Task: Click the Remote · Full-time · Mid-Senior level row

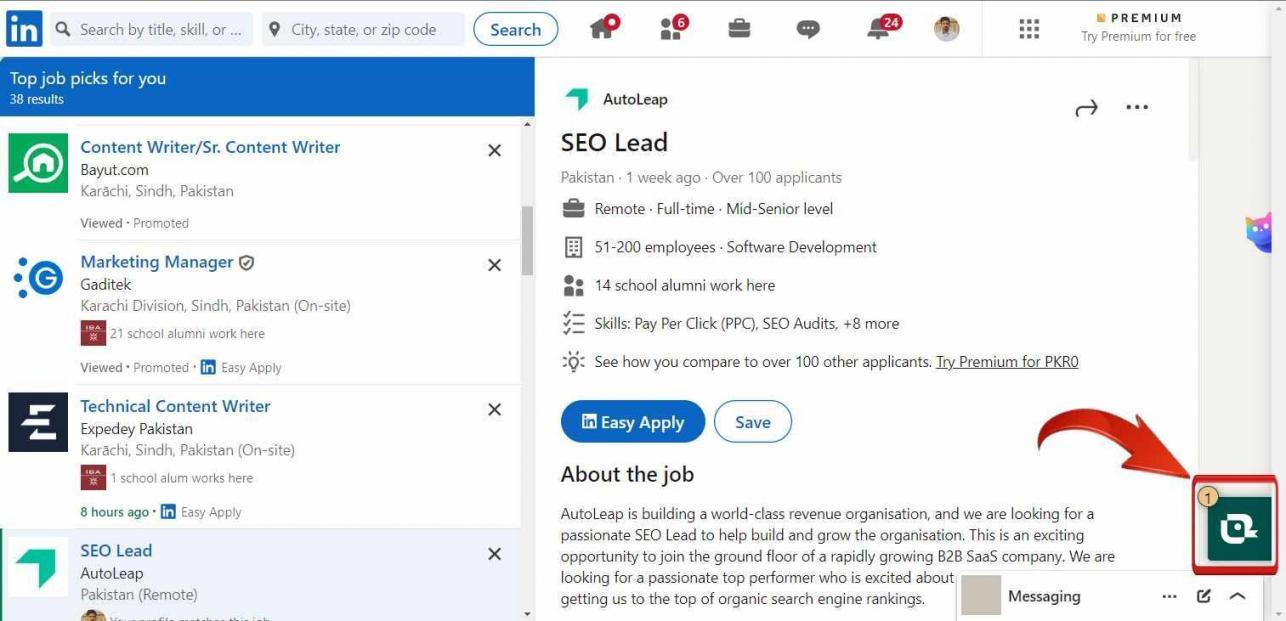Action: coord(714,209)
